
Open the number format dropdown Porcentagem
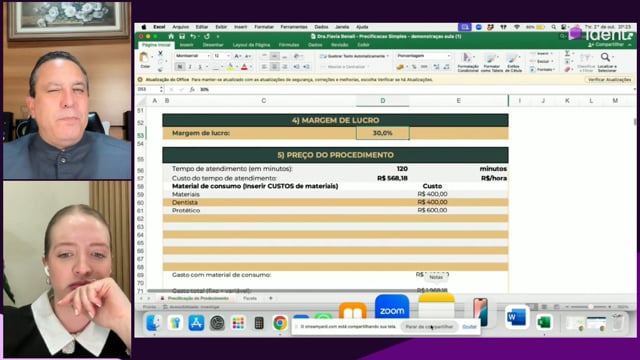423,56
